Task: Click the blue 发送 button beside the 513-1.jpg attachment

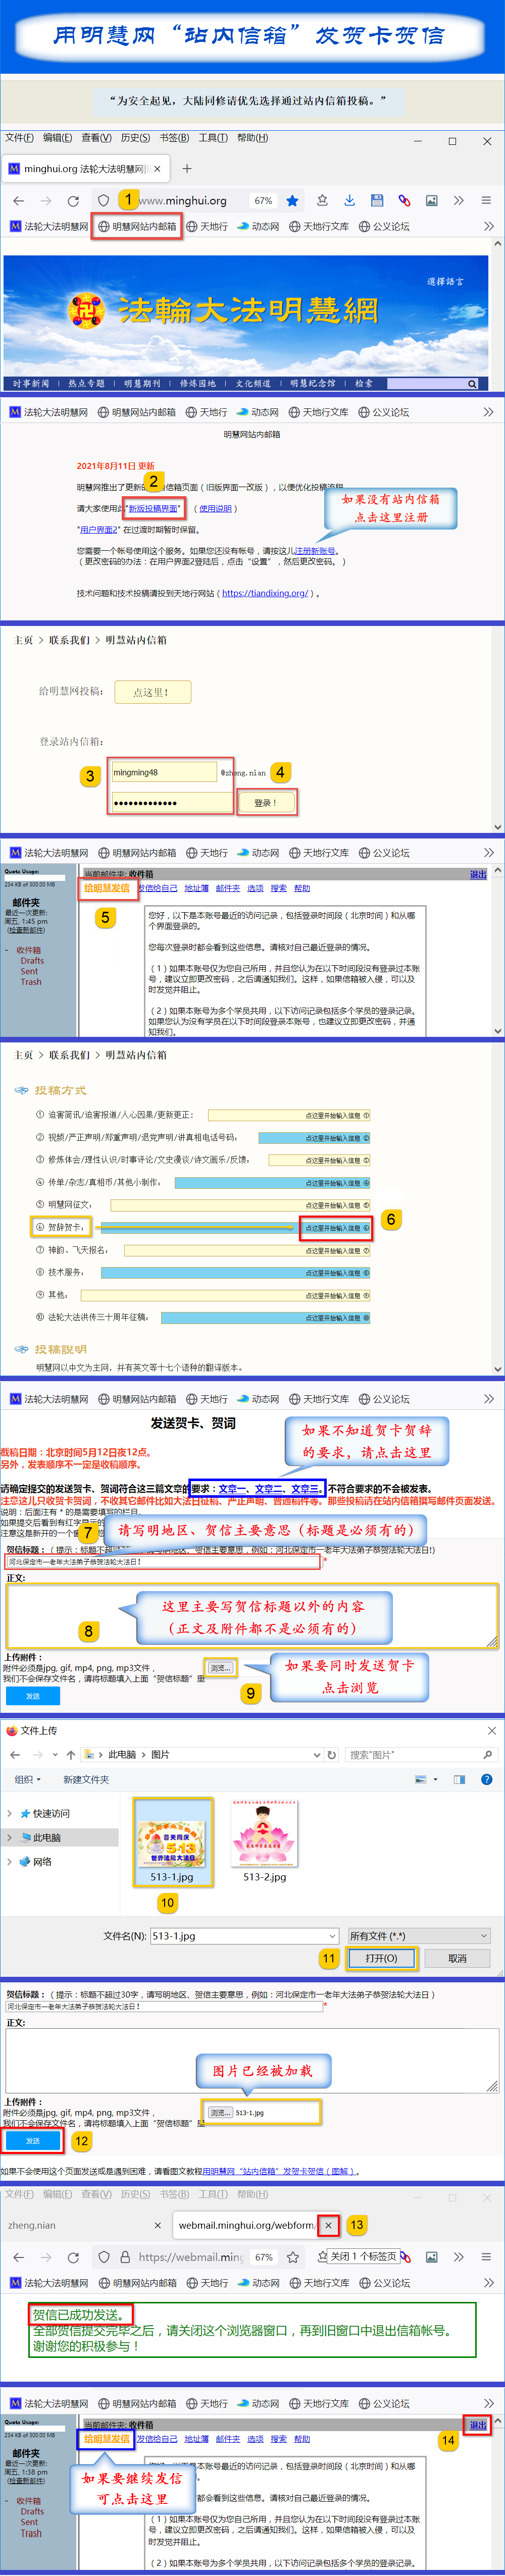Action: (32, 2141)
